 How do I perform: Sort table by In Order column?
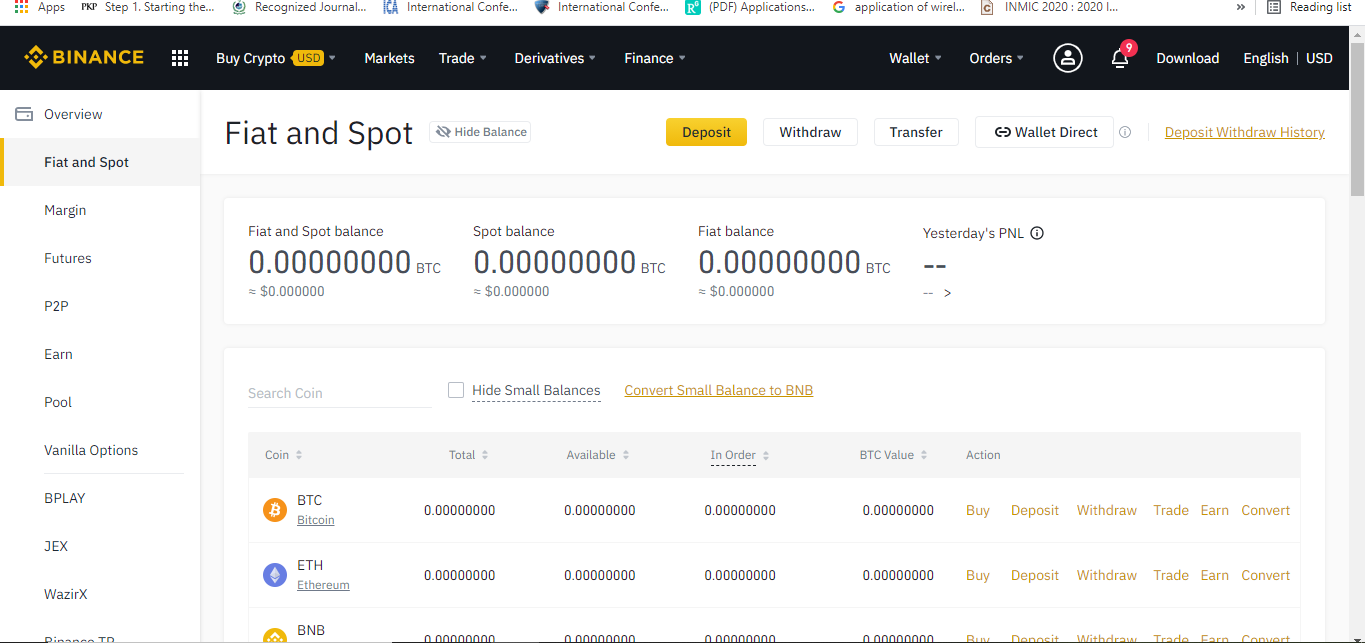[740, 455]
